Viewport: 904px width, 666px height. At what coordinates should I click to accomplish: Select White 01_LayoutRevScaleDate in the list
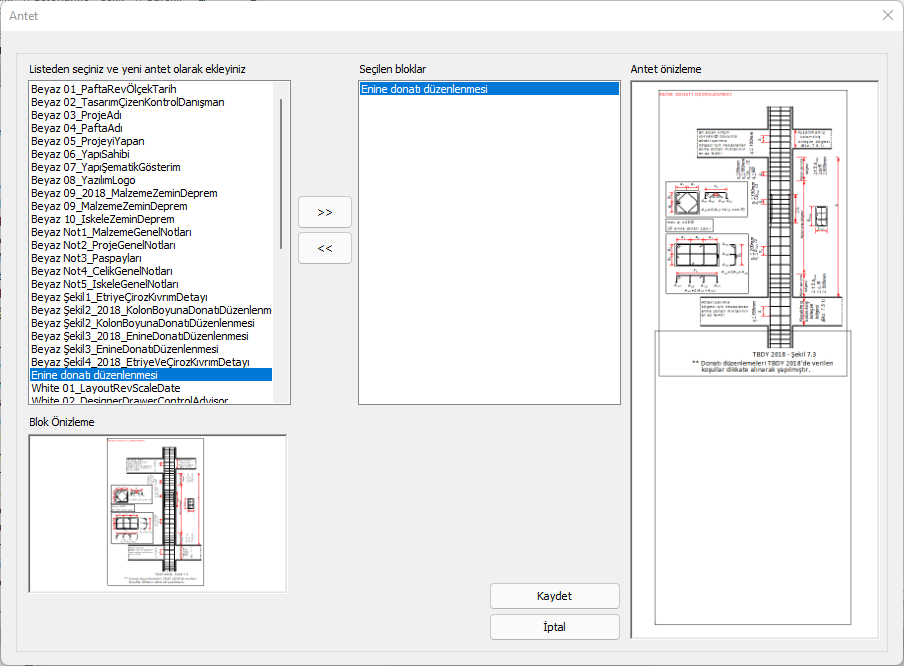(x=105, y=388)
